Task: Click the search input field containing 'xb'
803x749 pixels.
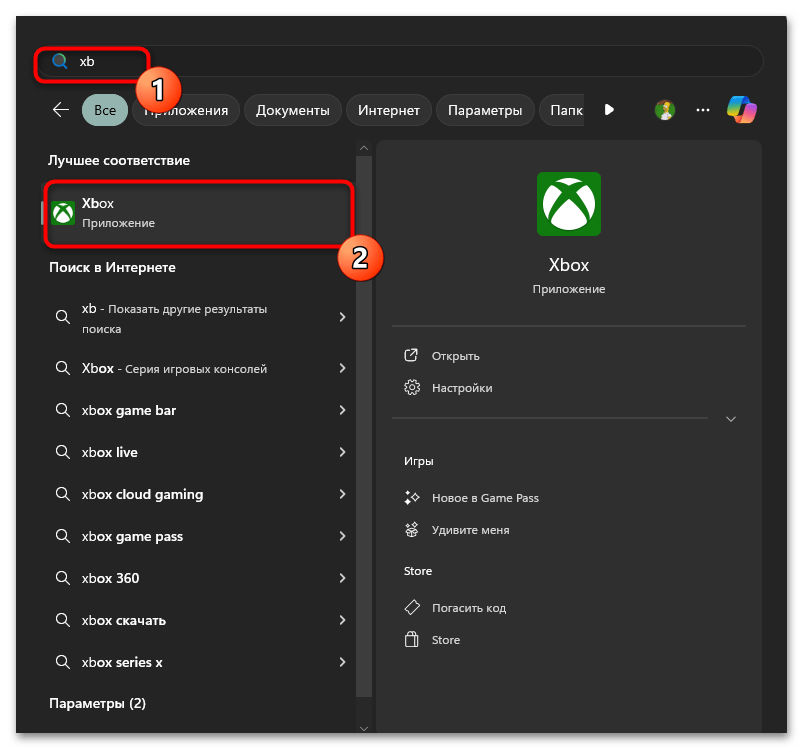Action: pos(400,61)
